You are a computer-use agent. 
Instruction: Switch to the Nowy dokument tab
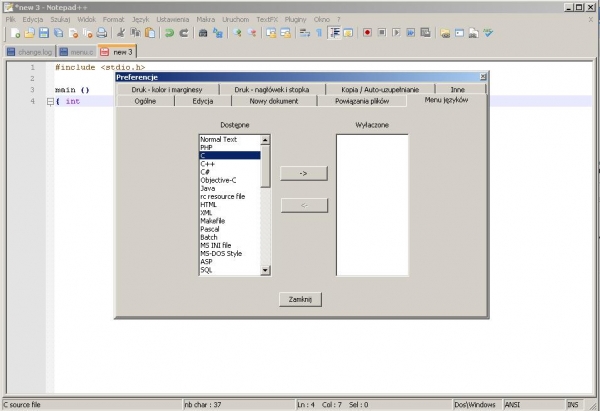[x=273, y=101]
